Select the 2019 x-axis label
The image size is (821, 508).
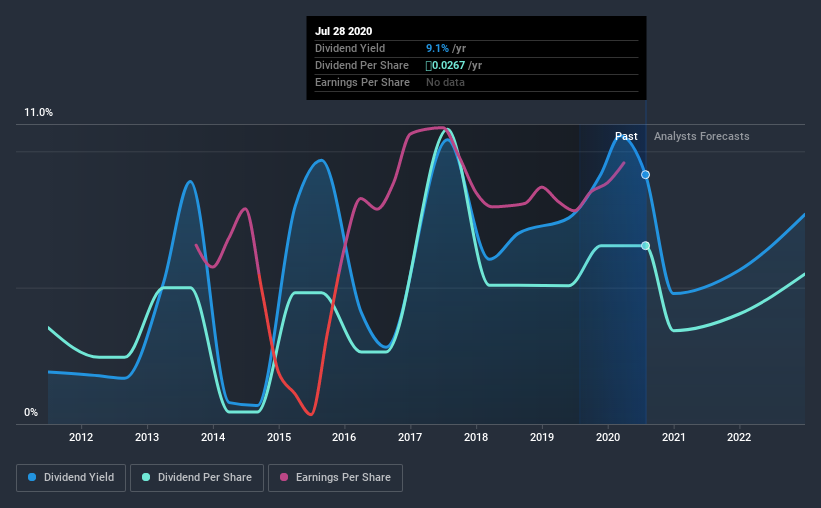(542, 437)
